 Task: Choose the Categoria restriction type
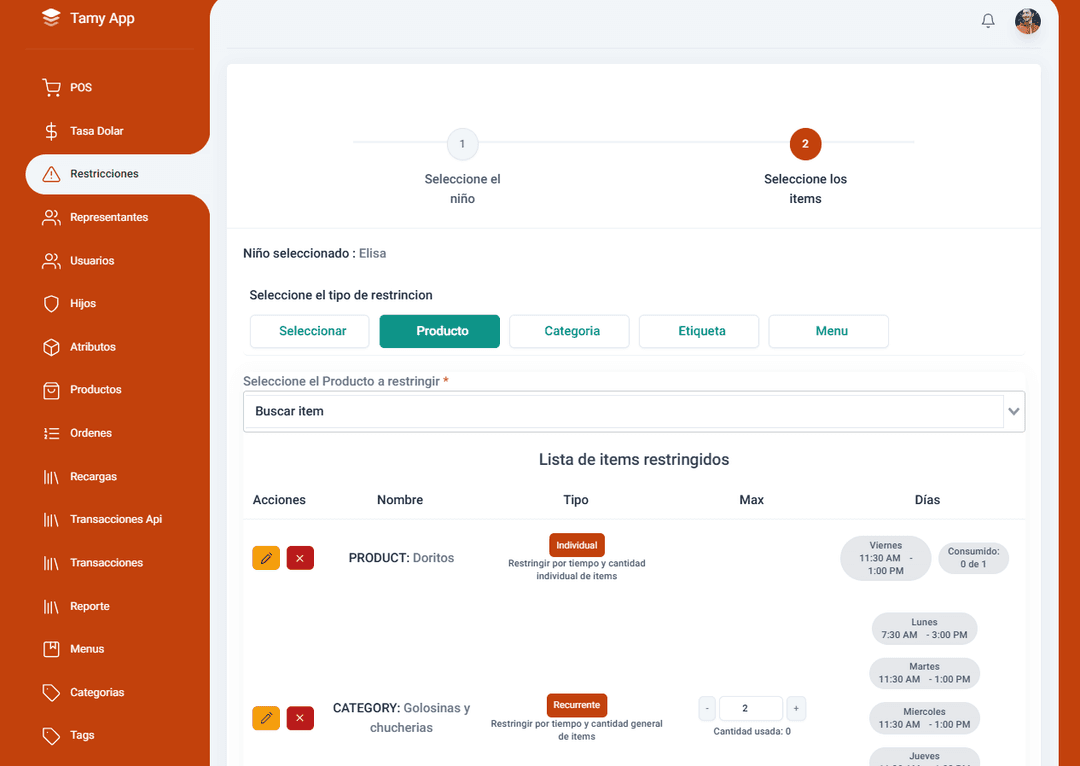point(569,331)
